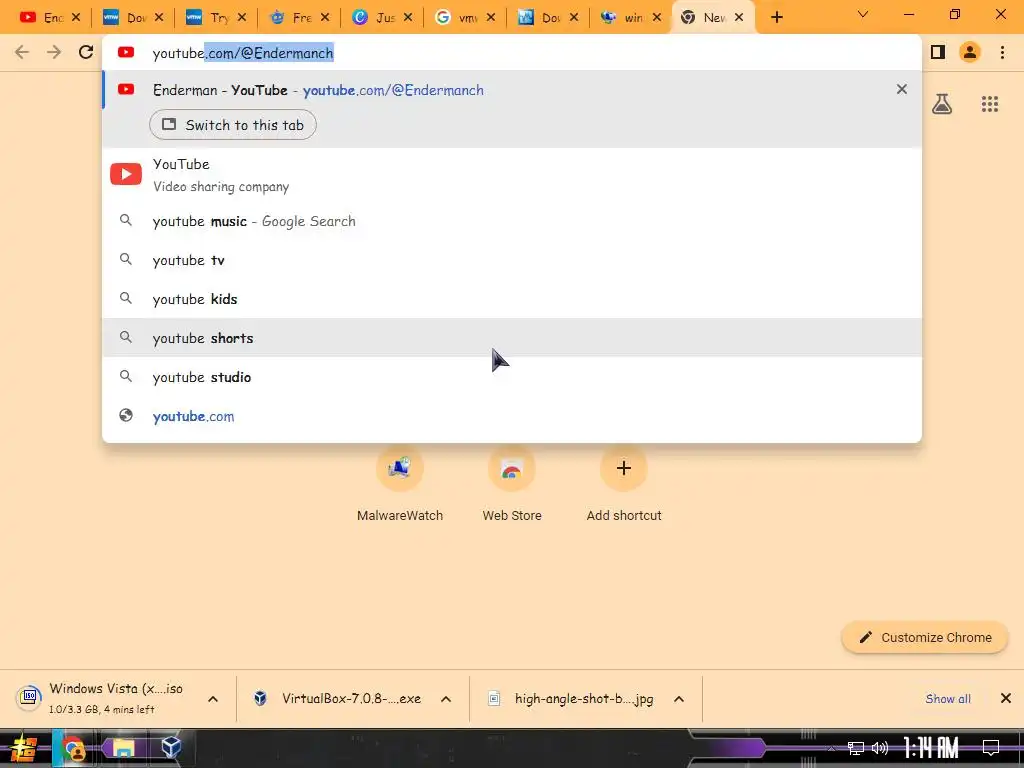Viewport: 1024px width, 768px height.
Task: Go back using the back arrow
Action: point(22,52)
